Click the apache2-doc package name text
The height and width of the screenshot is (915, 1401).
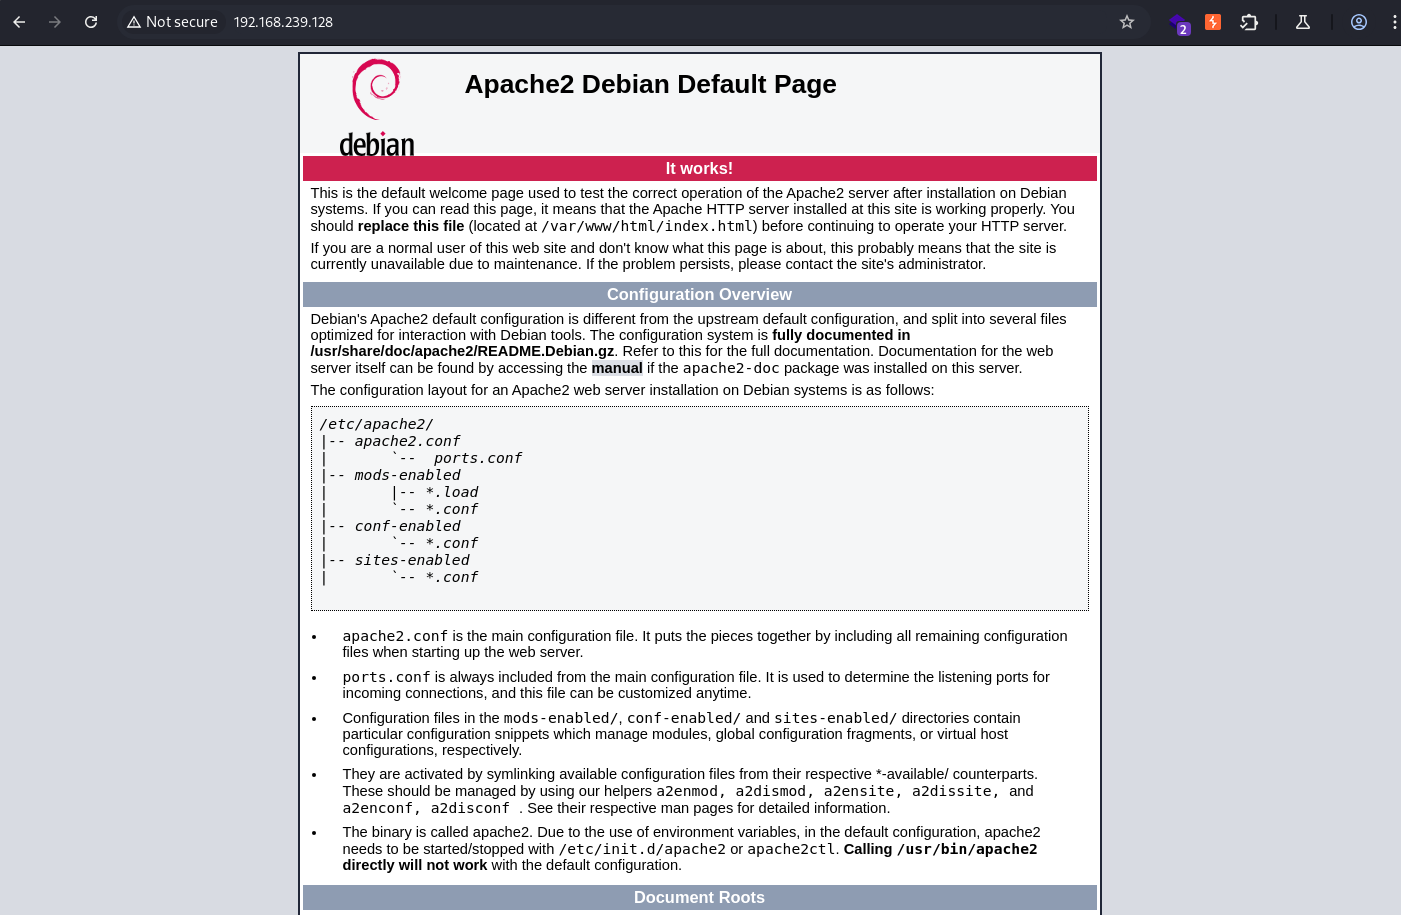731,368
